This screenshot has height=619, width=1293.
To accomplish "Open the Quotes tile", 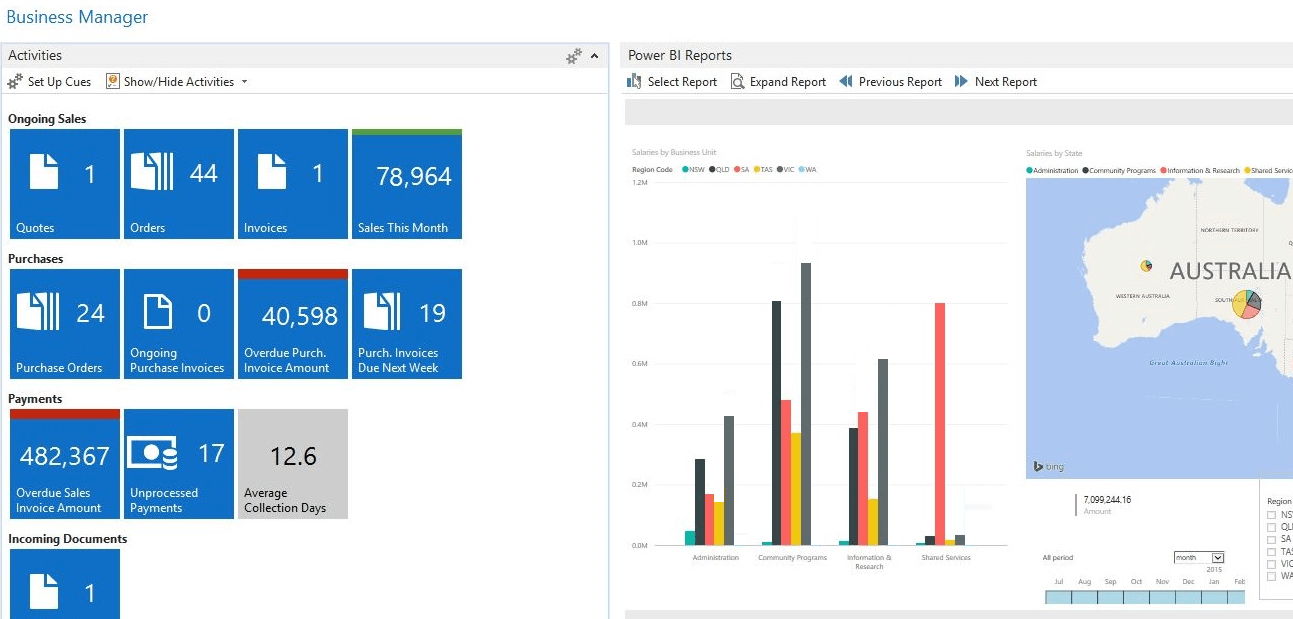I will pyautogui.click(x=65, y=184).
